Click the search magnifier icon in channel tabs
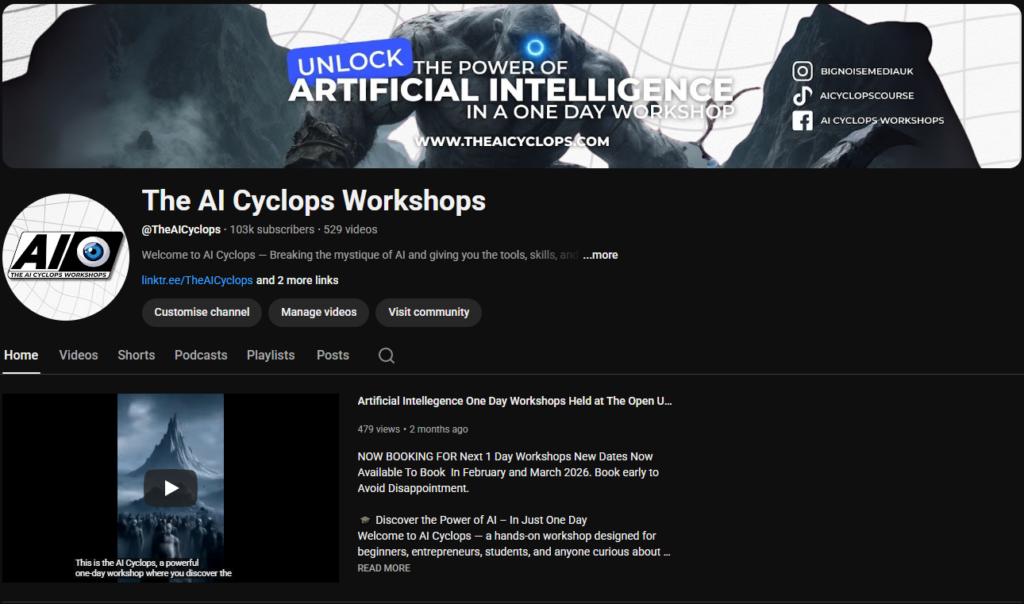The width and height of the screenshot is (1024, 604). click(x=386, y=355)
